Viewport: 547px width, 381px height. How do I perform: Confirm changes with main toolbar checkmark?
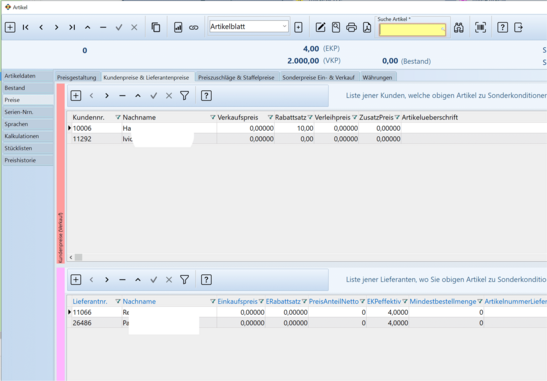coord(119,27)
